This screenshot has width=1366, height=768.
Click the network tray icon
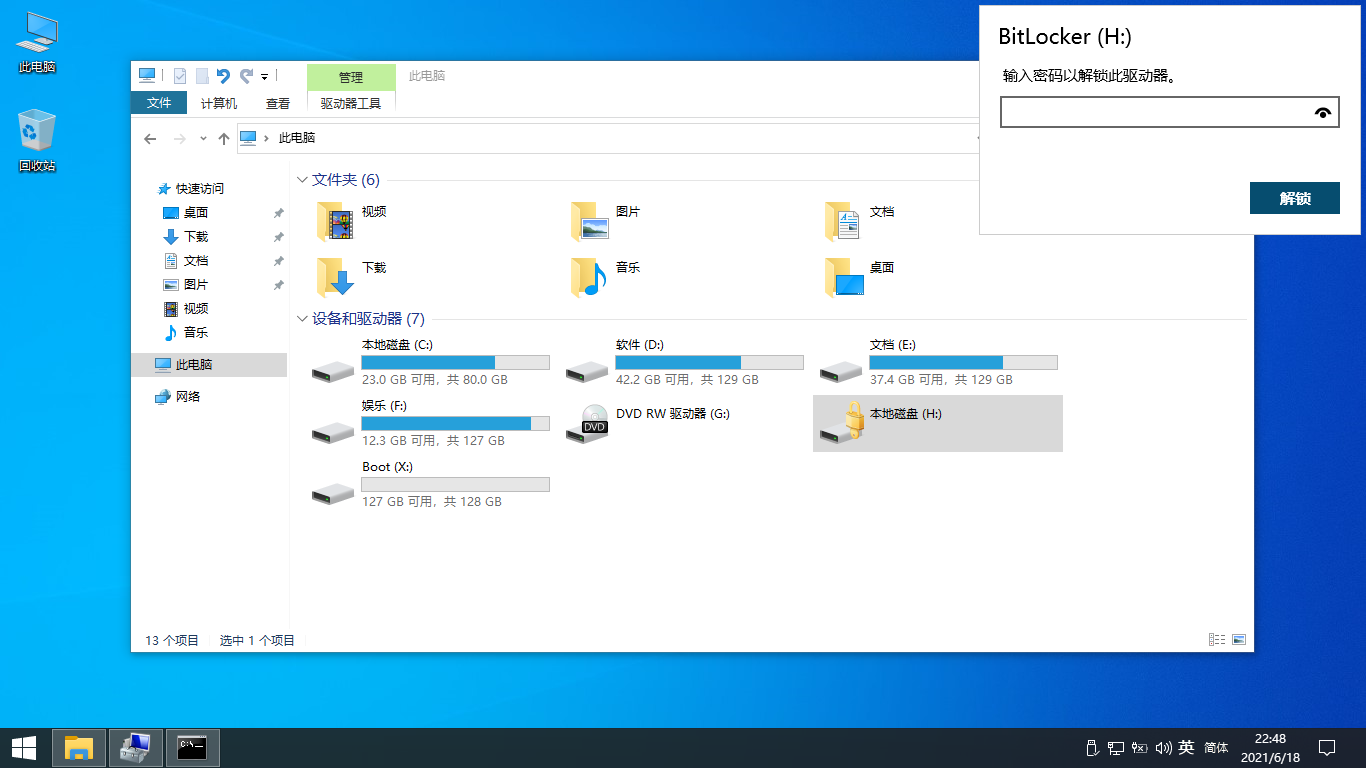[1116, 747]
